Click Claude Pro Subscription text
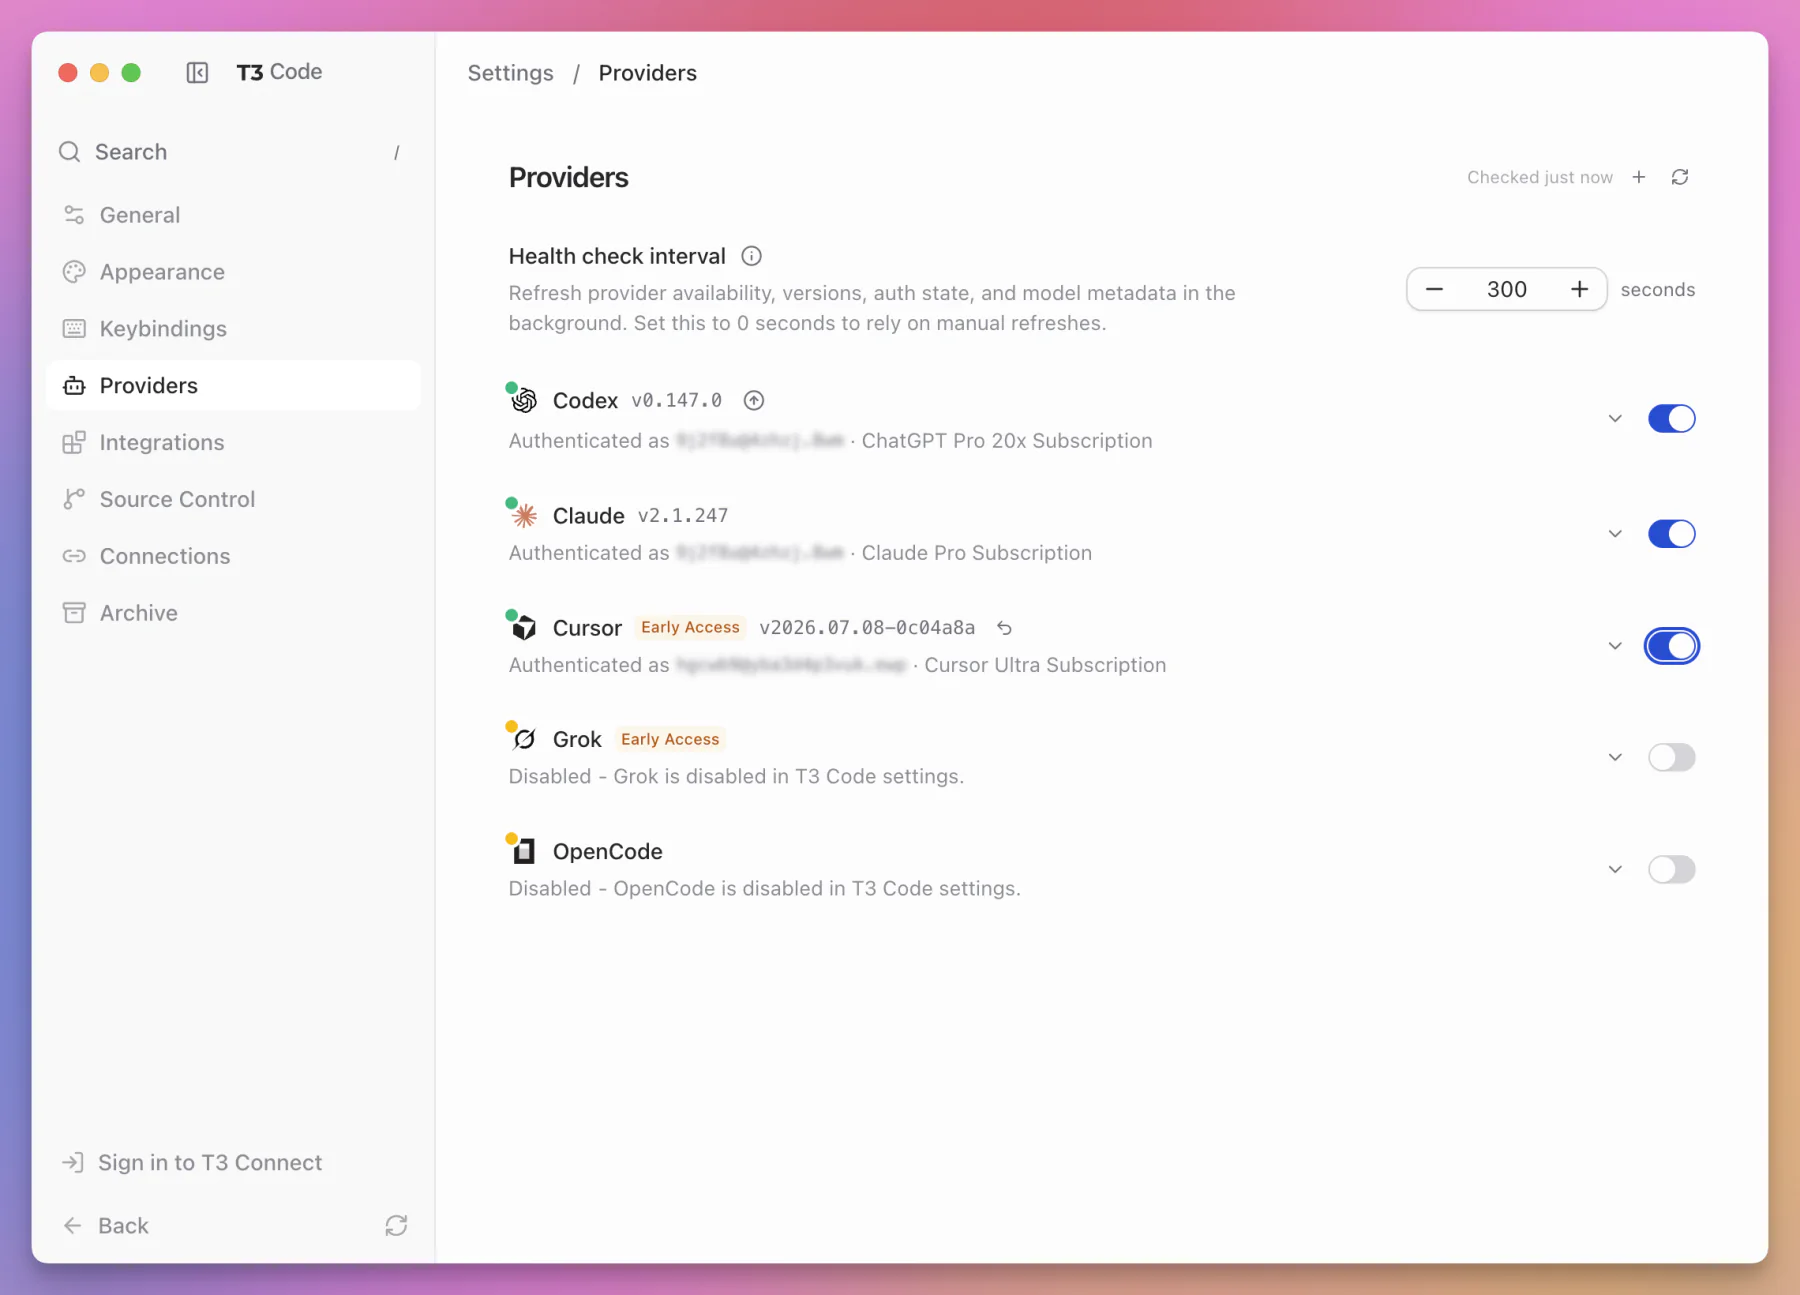This screenshot has height=1295, width=1800. (x=977, y=553)
